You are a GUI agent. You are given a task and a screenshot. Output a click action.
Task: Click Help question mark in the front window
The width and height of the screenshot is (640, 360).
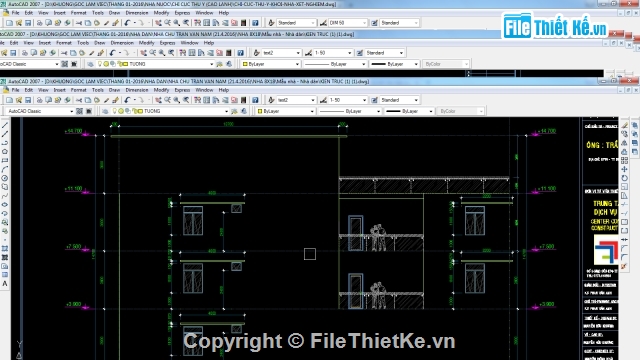click(255, 100)
